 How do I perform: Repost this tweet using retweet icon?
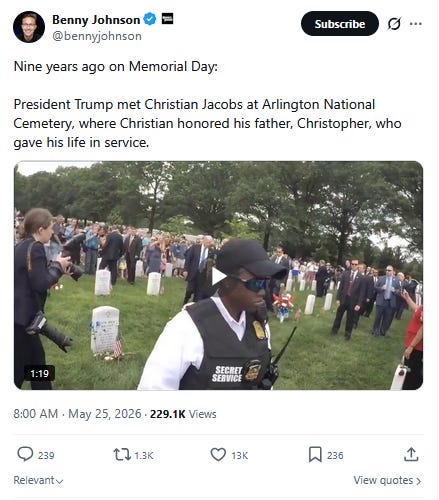[122, 455]
